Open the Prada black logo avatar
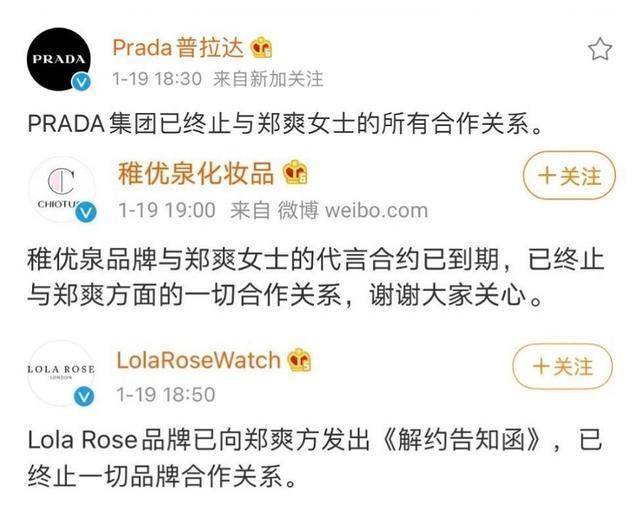The height and width of the screenshot is (512, 640). click(60, 59)
